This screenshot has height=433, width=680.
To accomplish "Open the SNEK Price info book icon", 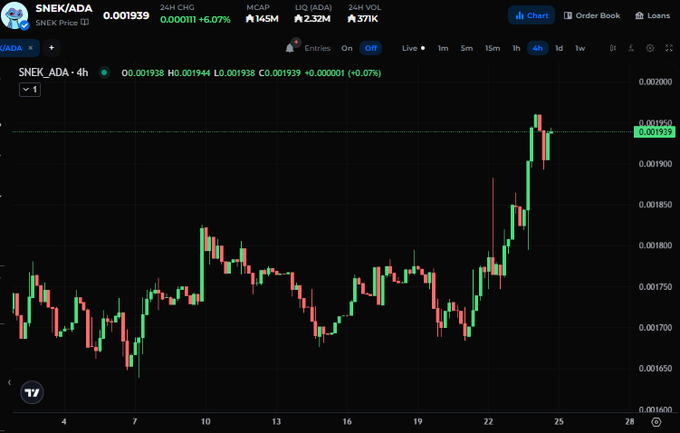I will click(85, 22).
